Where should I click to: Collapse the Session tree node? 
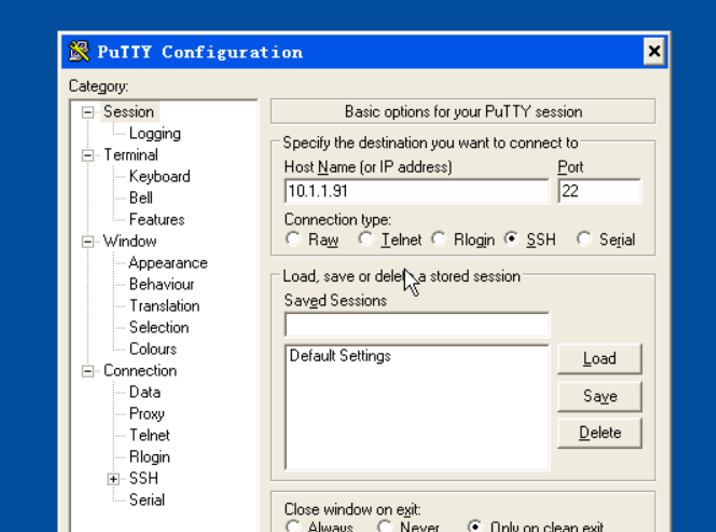tap(87, 112)
